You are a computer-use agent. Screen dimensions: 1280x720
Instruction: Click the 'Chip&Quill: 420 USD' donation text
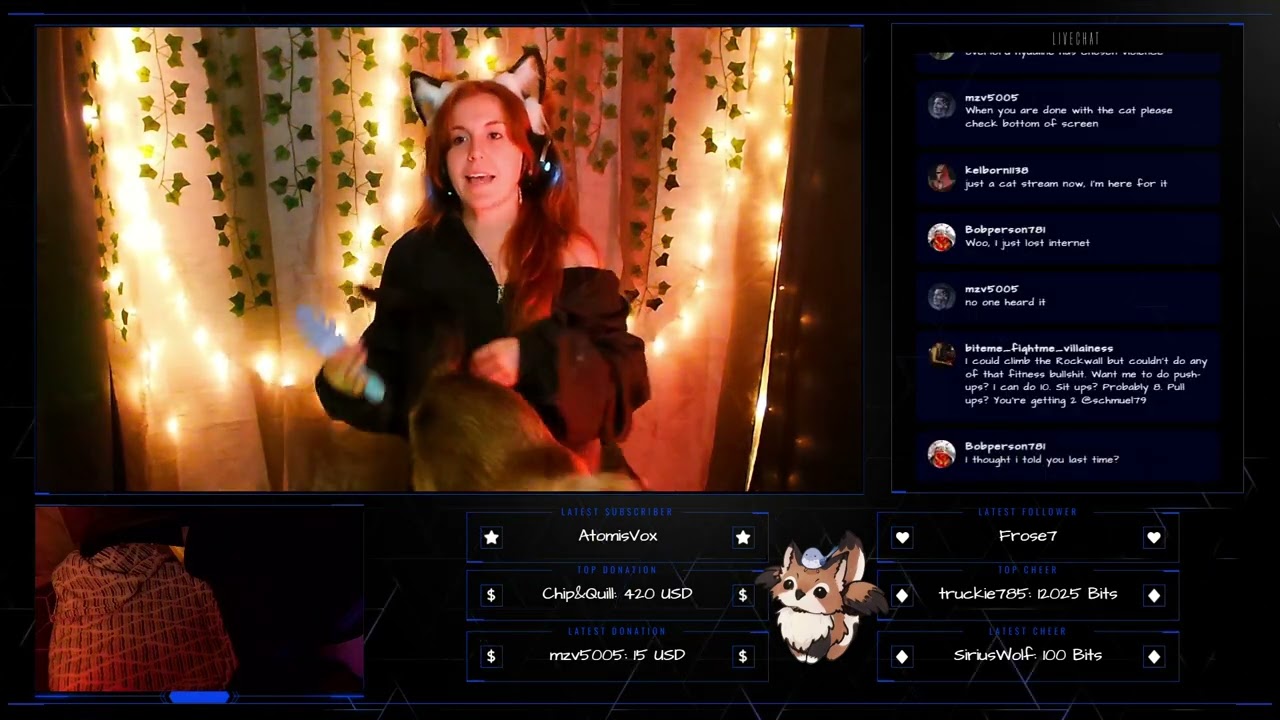click(x=617, y=594)
